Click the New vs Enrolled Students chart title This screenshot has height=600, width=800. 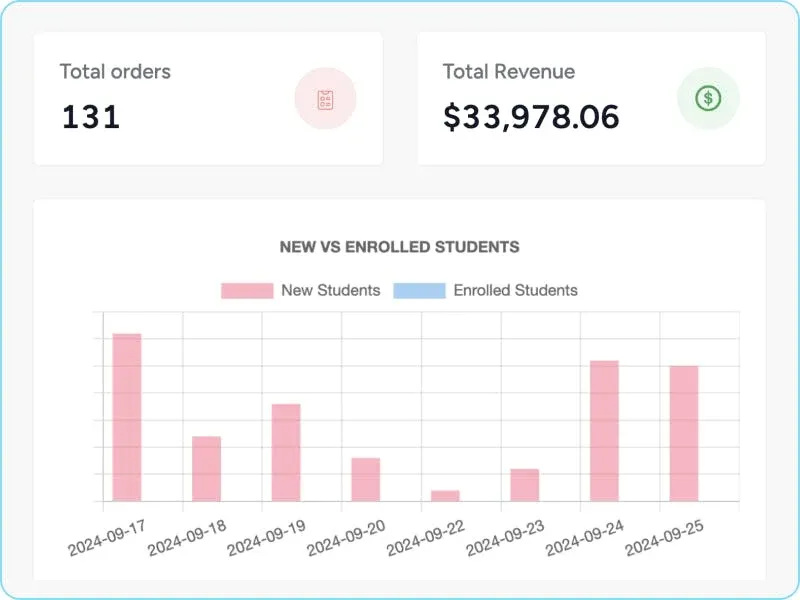(399, 246)
